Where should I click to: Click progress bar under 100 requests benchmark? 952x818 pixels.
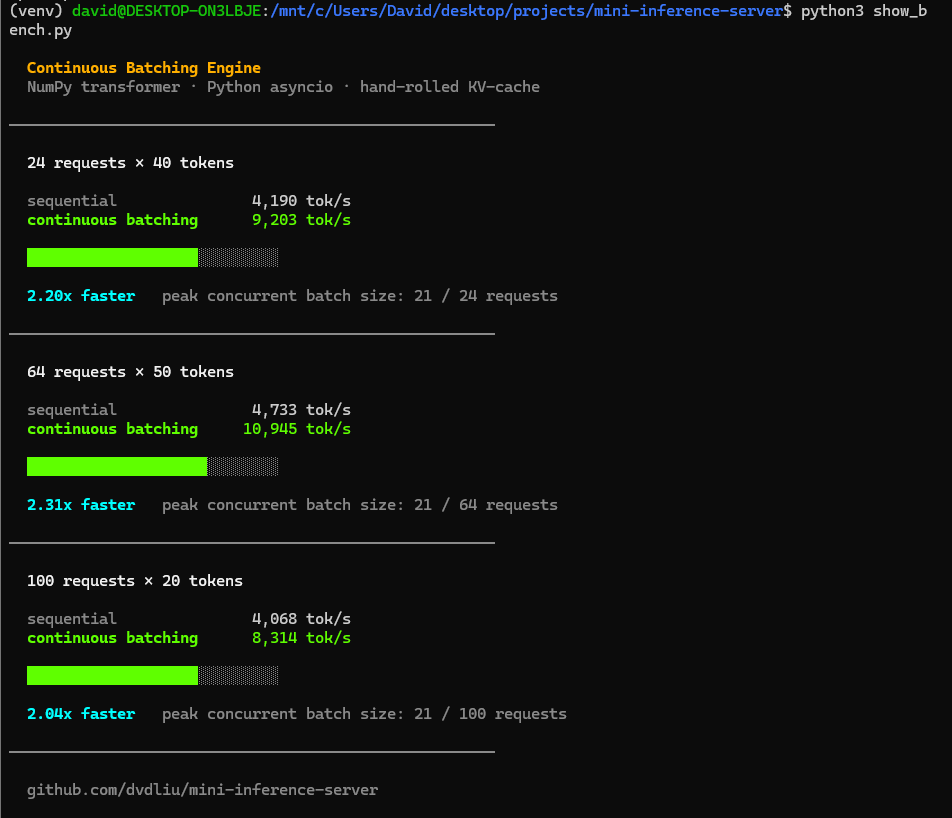pyautogui.click(x=153, y=675)
